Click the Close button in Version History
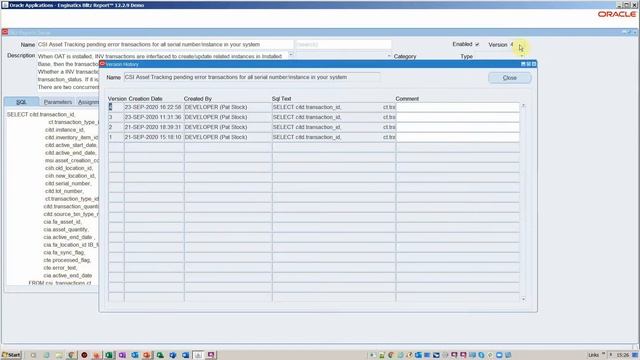Viewport: 640px width, 360px height. (x=509, y=78)
